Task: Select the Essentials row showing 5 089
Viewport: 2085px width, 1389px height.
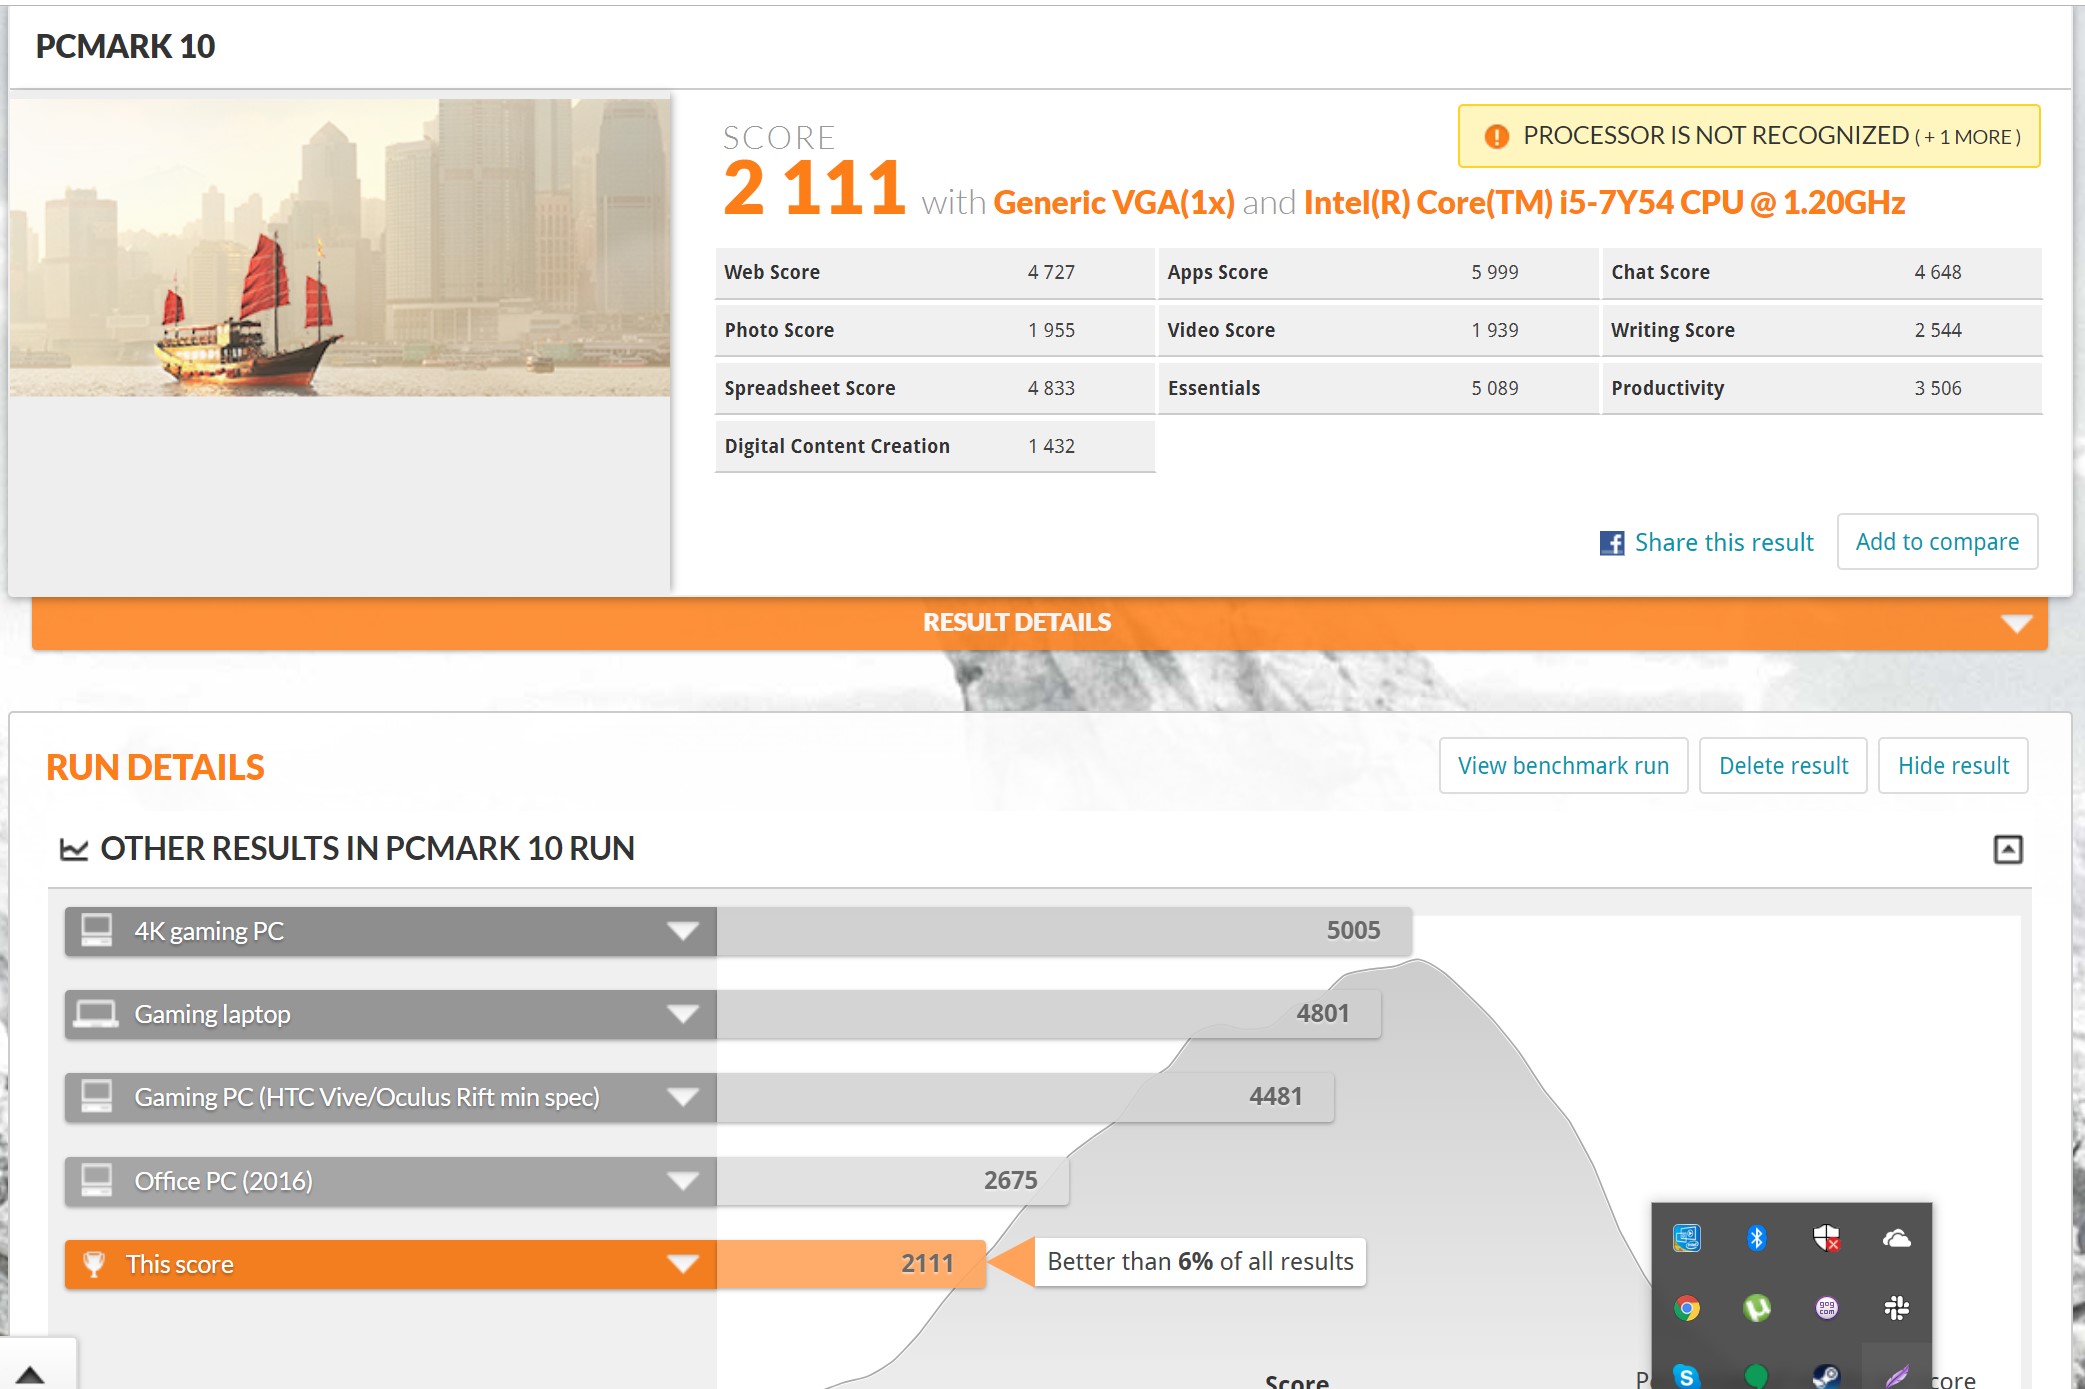Action: [1378, 388]
